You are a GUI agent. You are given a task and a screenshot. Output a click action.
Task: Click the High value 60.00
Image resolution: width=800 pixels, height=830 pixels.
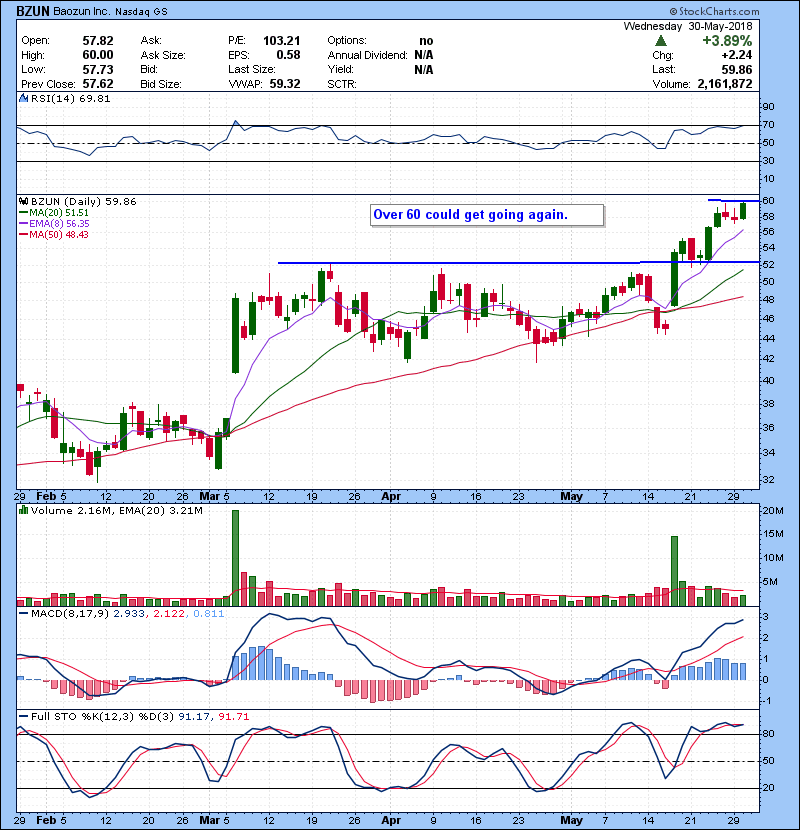point(97,55)
